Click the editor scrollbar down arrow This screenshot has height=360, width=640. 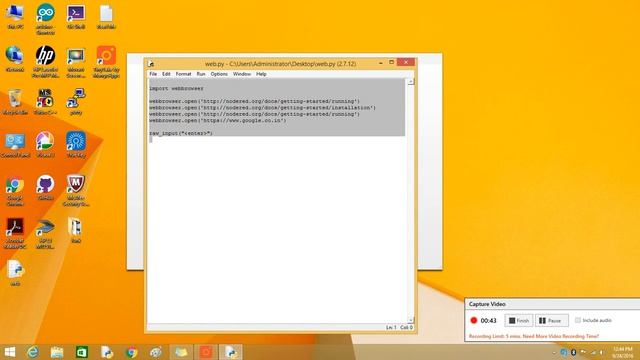tap(411, 320)
